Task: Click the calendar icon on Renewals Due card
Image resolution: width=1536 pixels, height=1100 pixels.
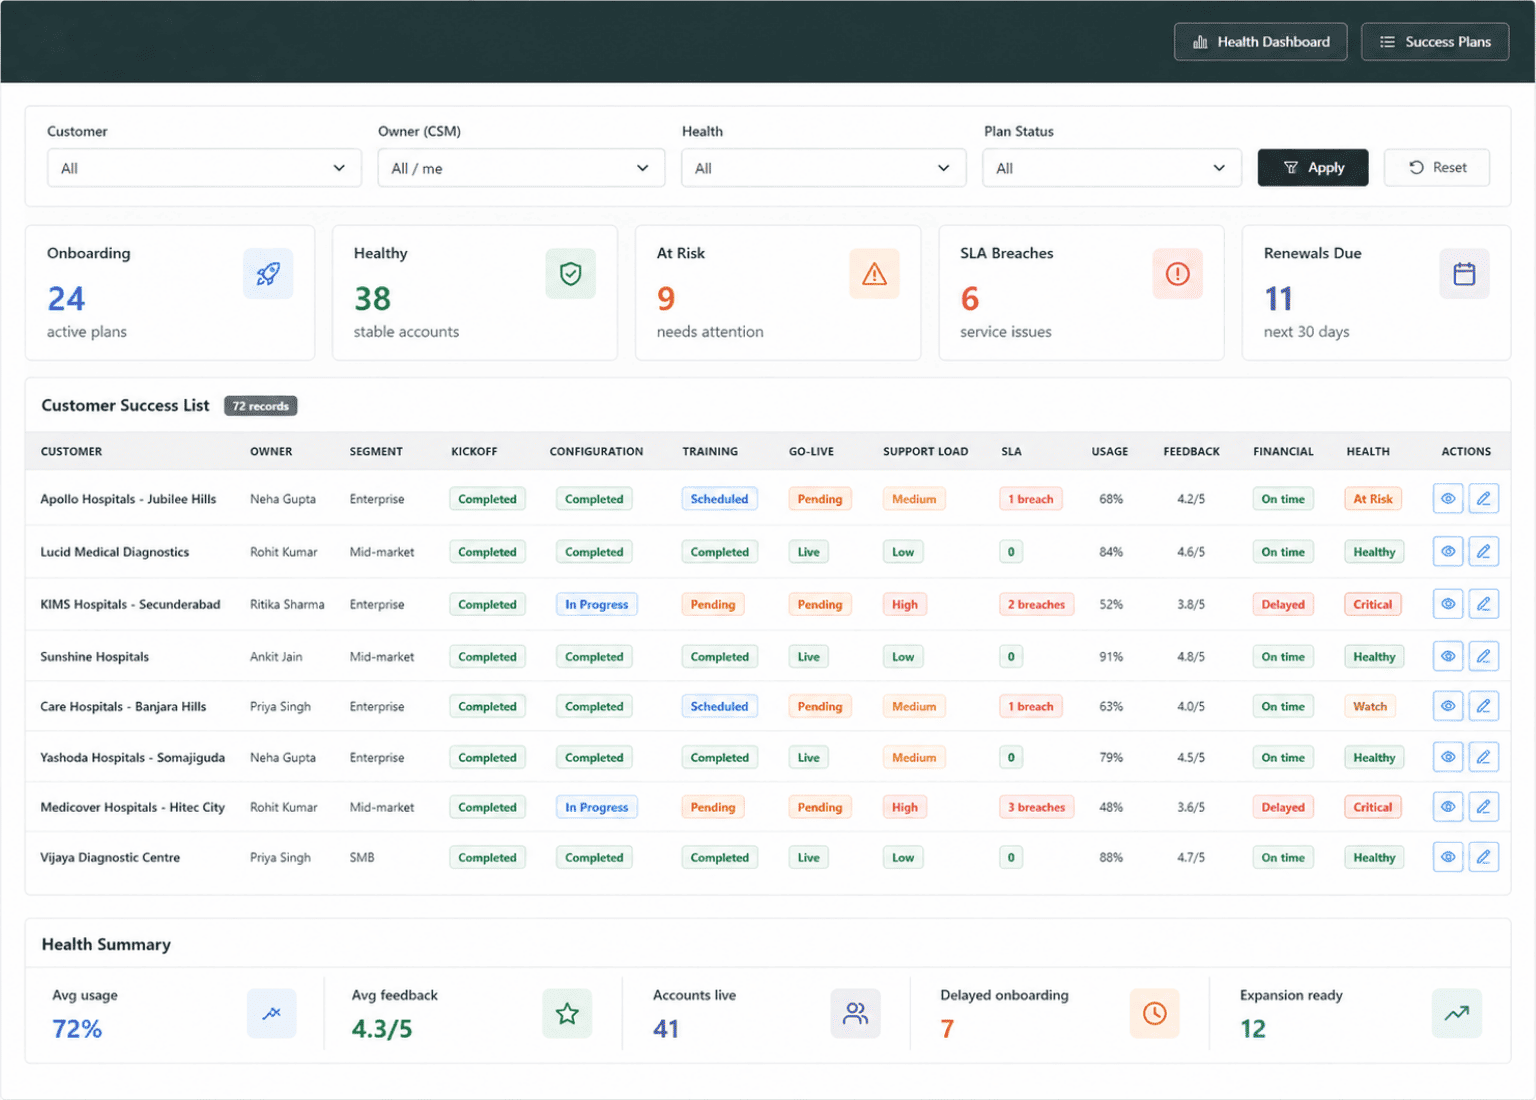Action: point(1464,274)
